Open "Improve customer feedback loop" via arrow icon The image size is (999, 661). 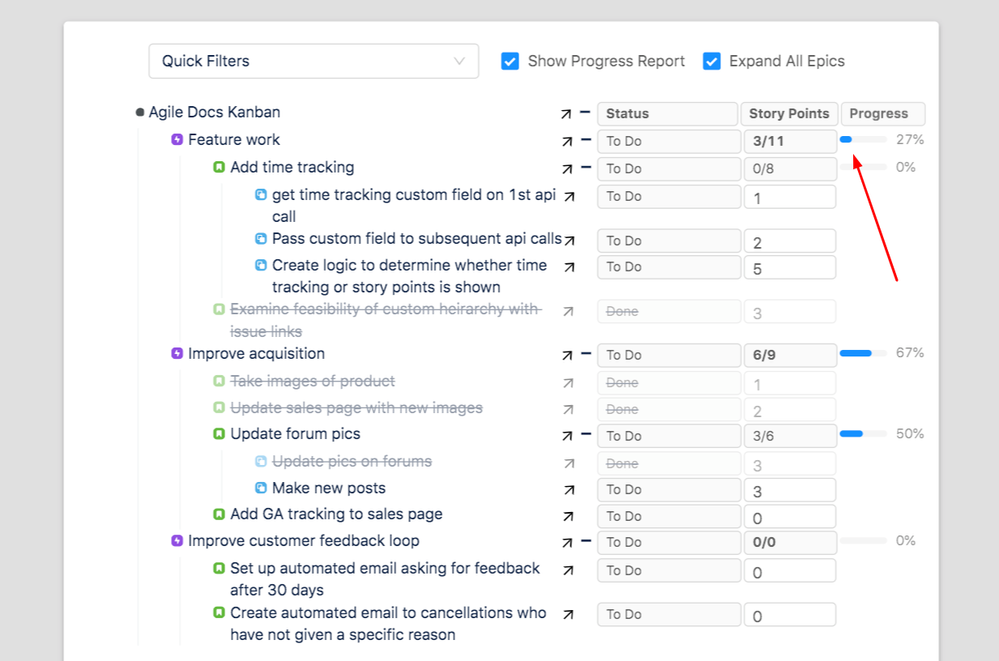pyautogui.click(x=569, y=542)
